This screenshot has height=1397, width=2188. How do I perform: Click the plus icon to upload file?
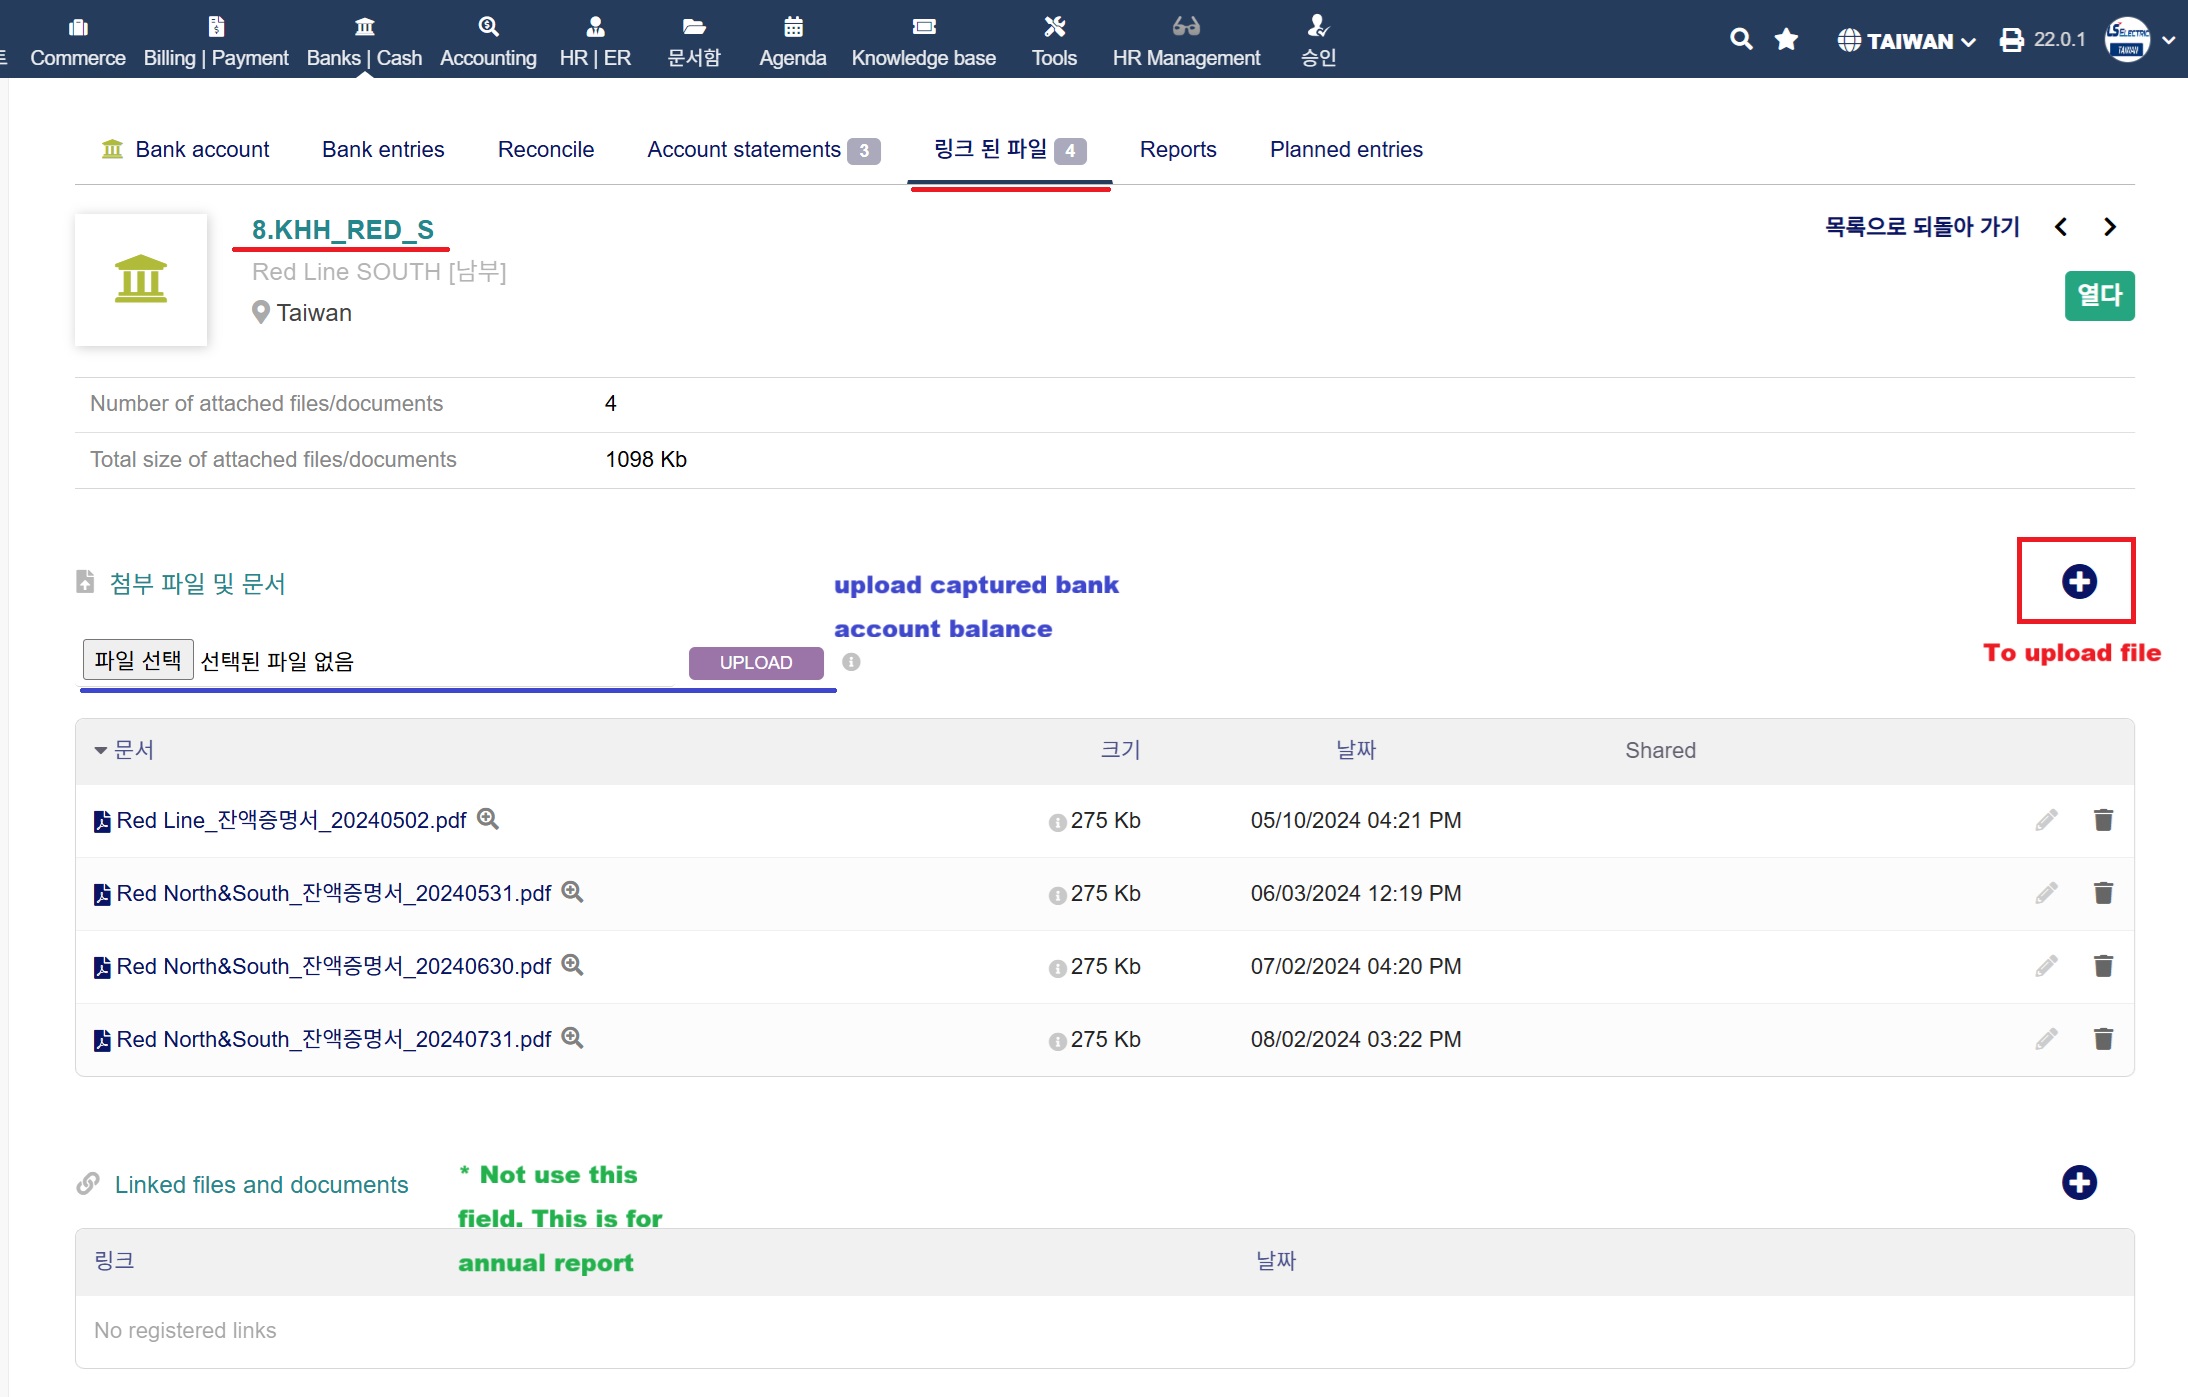[x=2078, y=581]
